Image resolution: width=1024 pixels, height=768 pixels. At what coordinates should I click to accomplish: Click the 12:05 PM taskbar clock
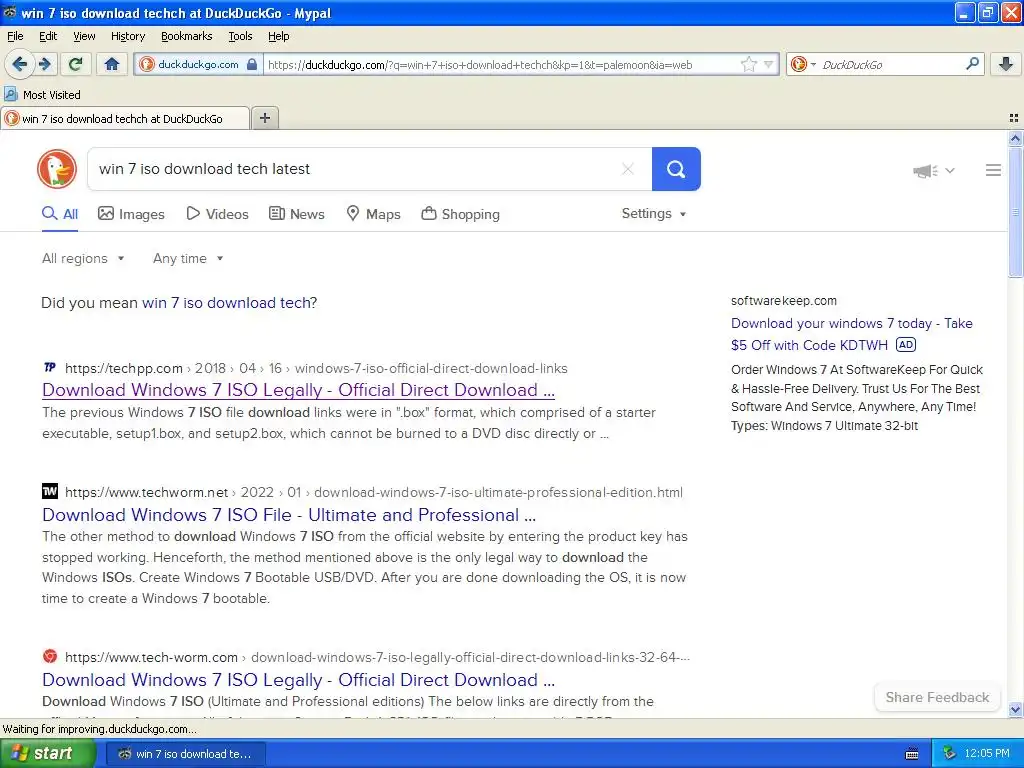click(x=987, y=754)
